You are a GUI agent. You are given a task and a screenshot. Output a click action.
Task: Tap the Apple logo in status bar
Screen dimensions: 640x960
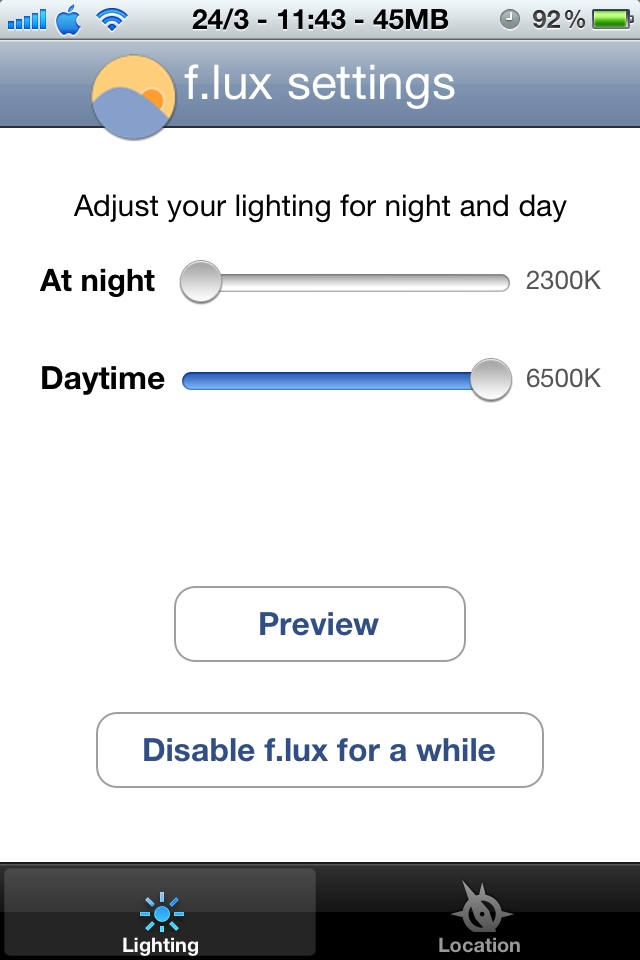[x=69, y=20]
